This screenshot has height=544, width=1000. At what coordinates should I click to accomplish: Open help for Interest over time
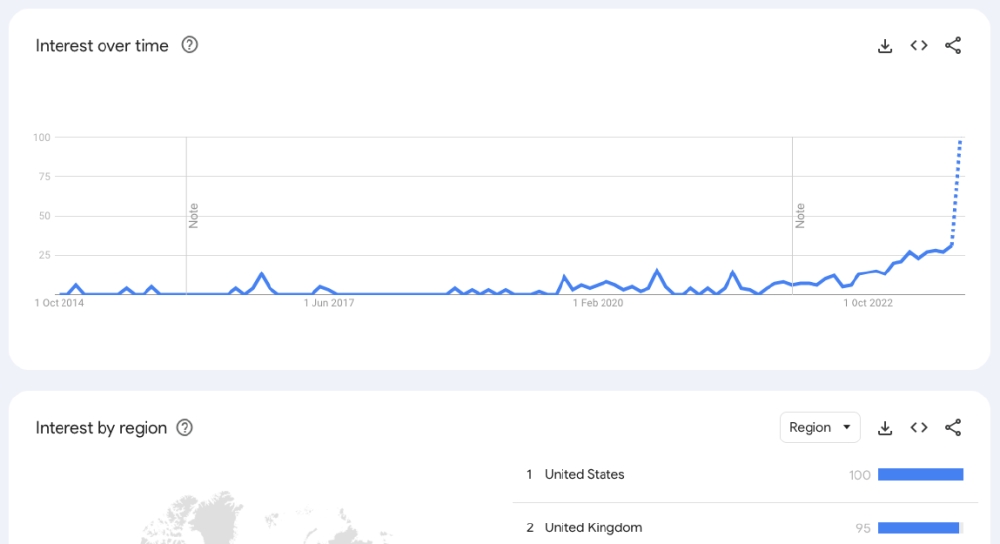click(190, 45)
